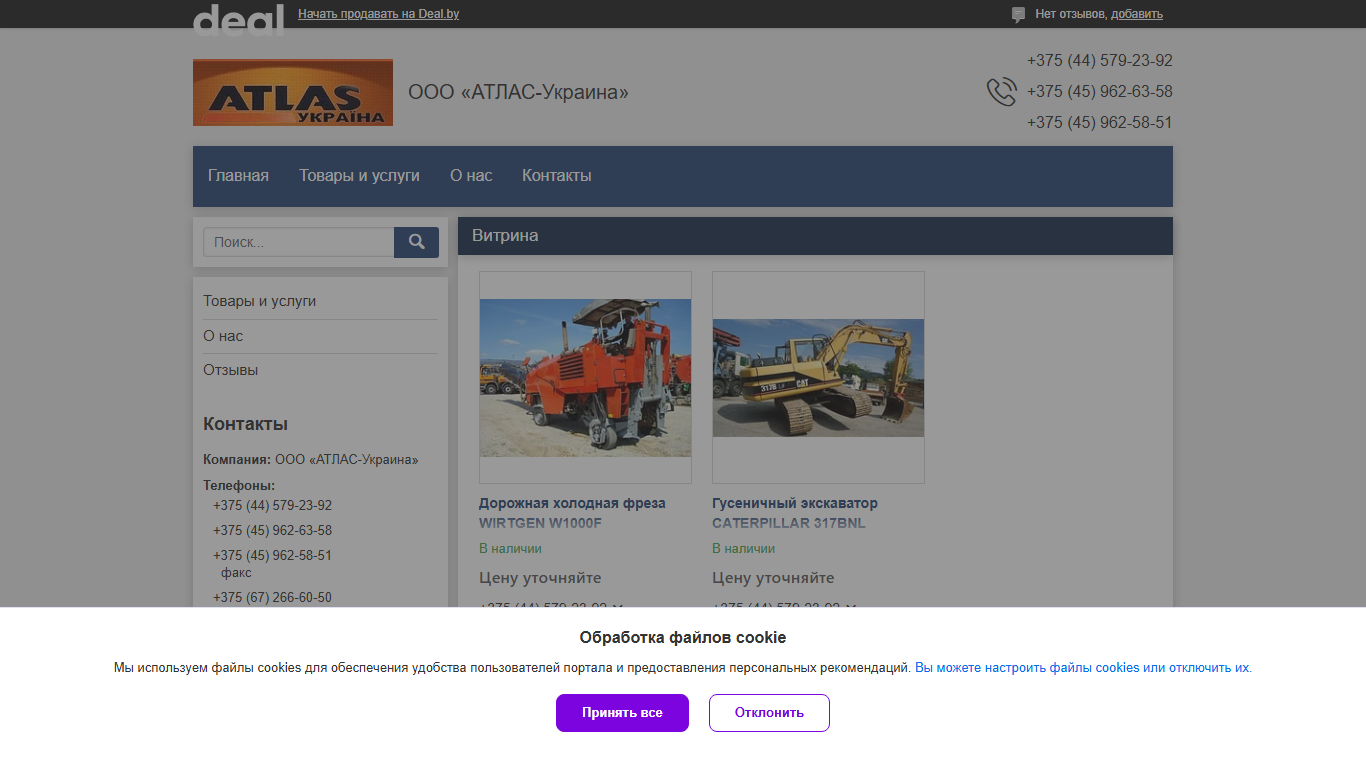Click sidebar phone +375 (67) 266-60-50
The height and width of the screenshot is (768, 1366).
(x=272, y=598)
